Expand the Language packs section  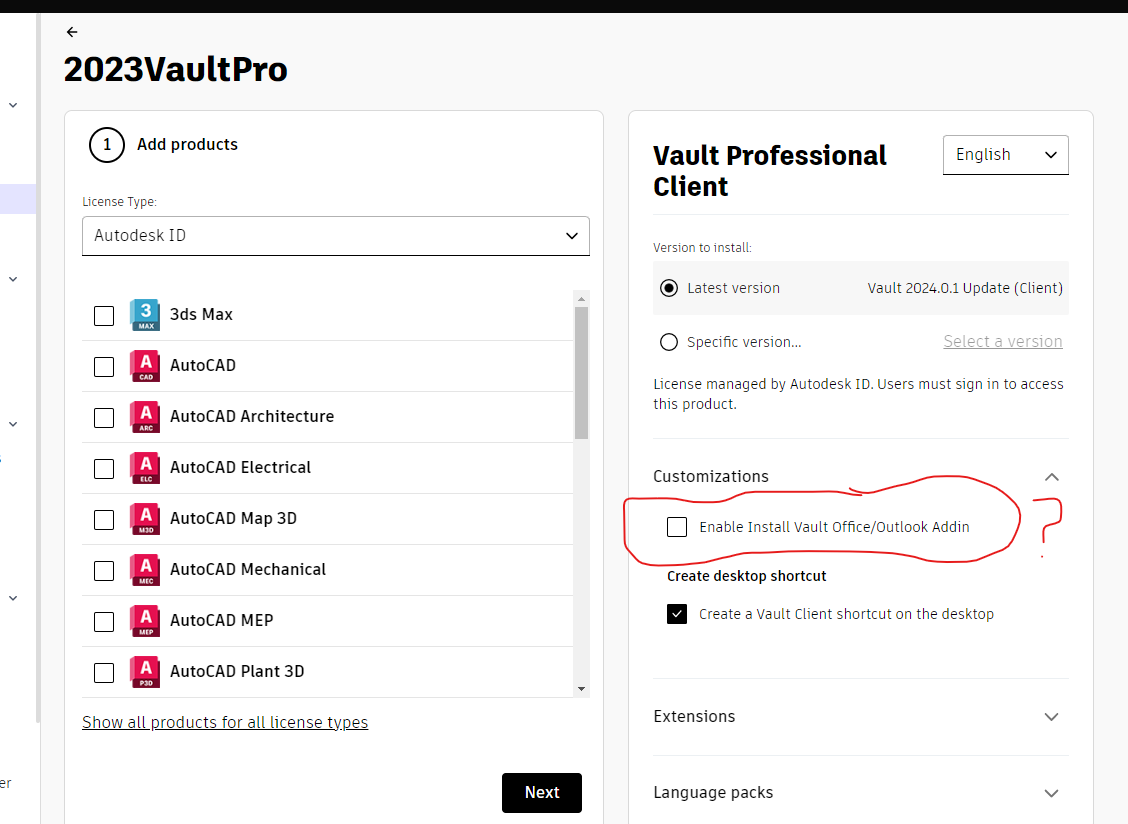[x=1051, y=792]
